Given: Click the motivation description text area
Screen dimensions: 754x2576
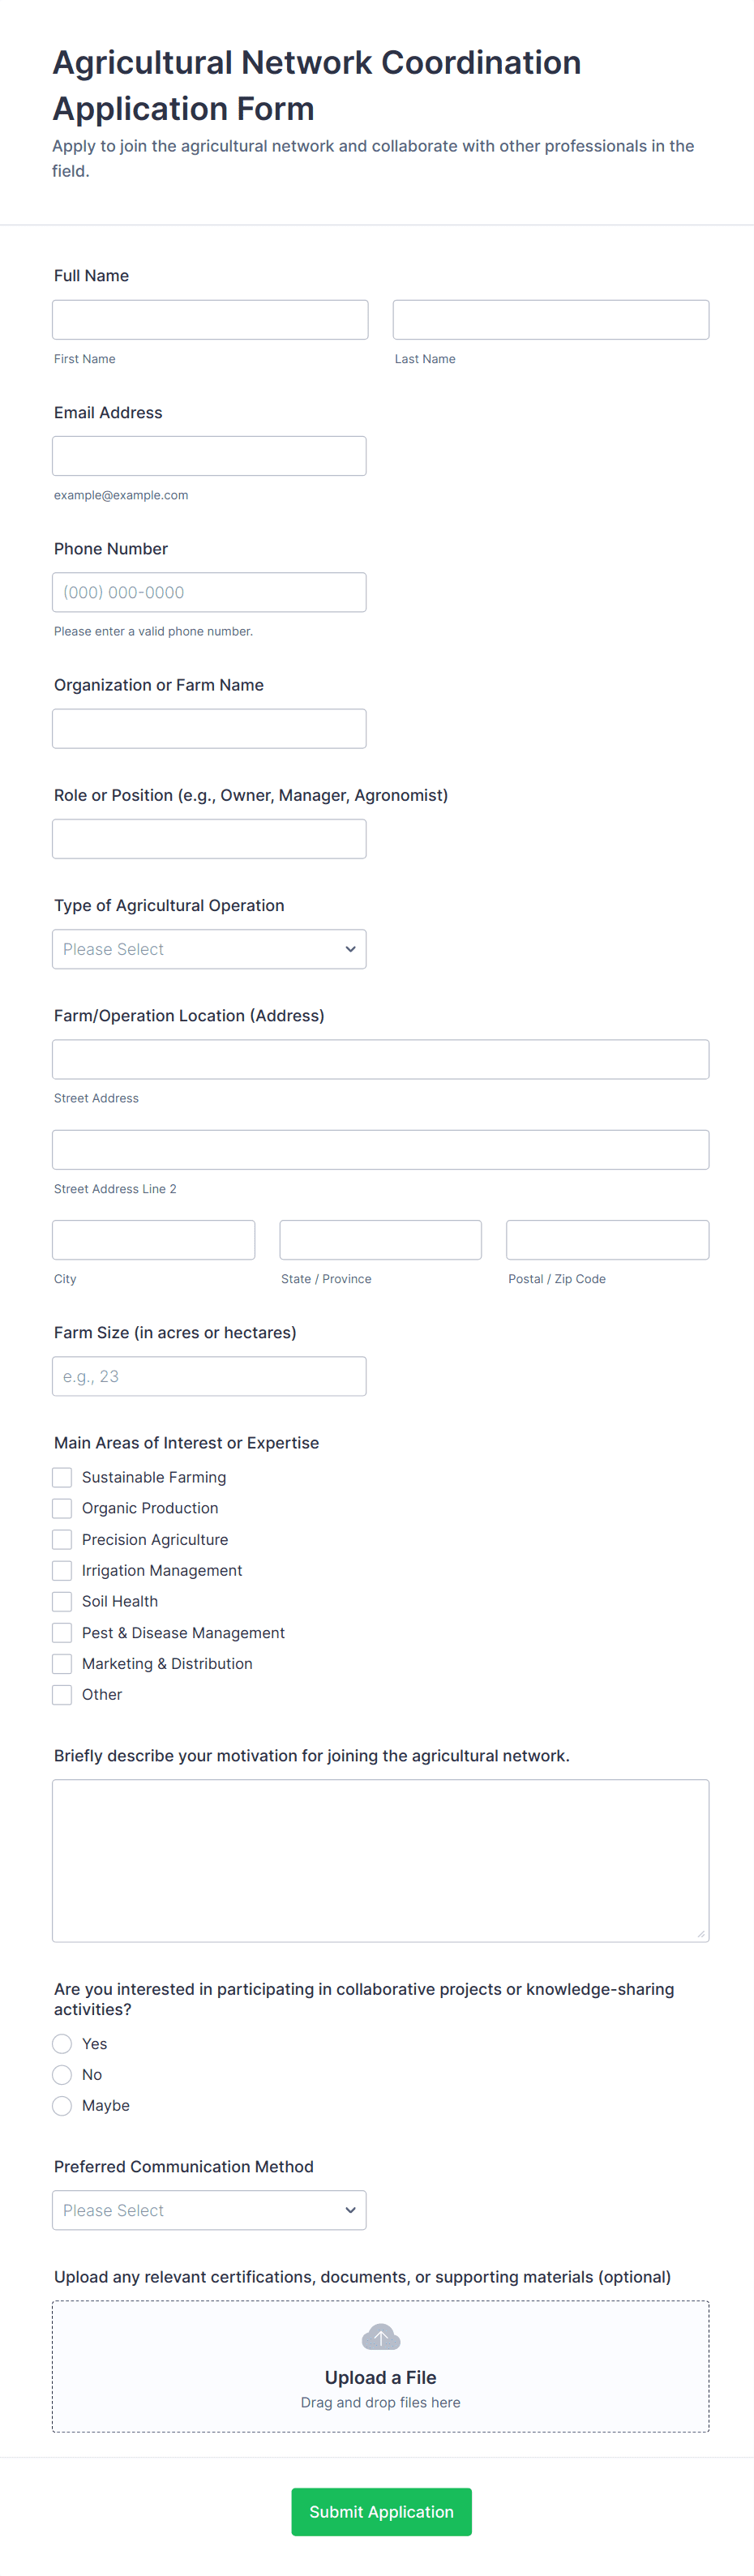Looking at the screenshot, I should tap(380, 1860).
